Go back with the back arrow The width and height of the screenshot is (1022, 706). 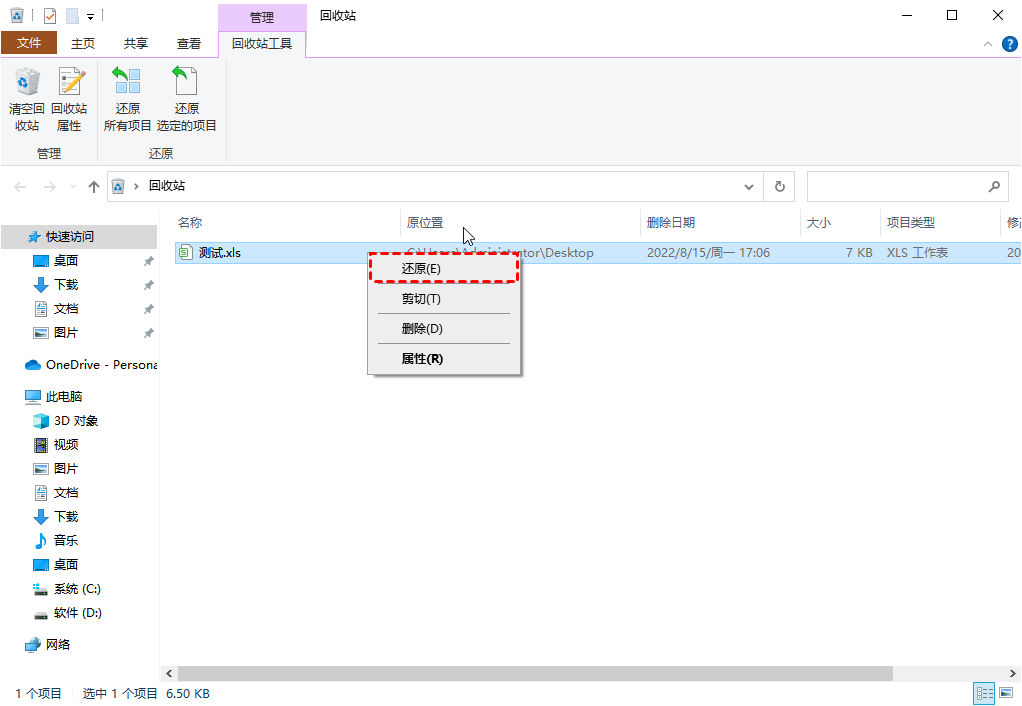coord(20,187)
